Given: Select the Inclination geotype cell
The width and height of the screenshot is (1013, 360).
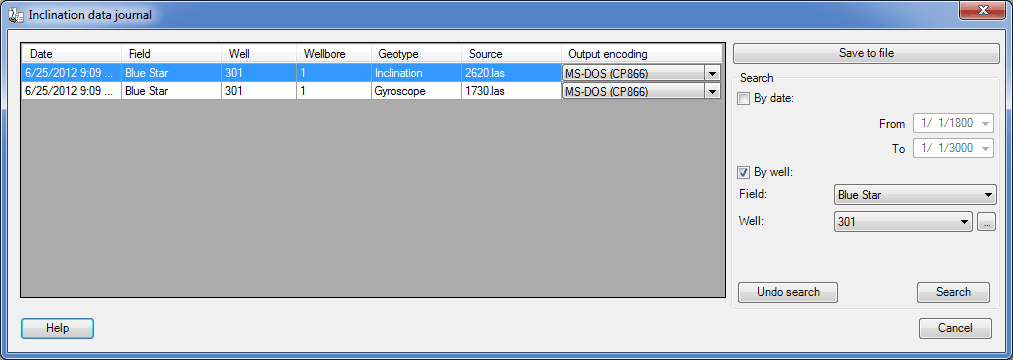Looking at the screenshot, I should click(416, 73).
